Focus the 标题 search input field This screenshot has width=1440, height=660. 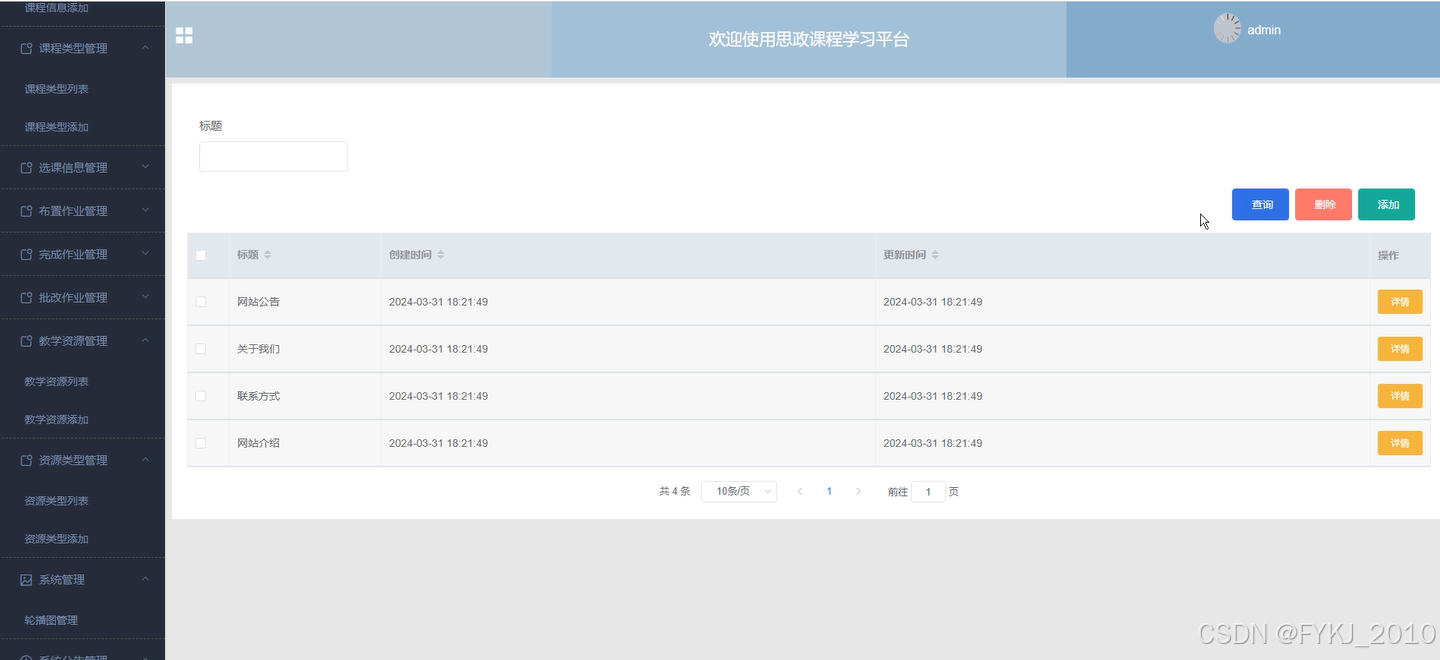[273, 156]
